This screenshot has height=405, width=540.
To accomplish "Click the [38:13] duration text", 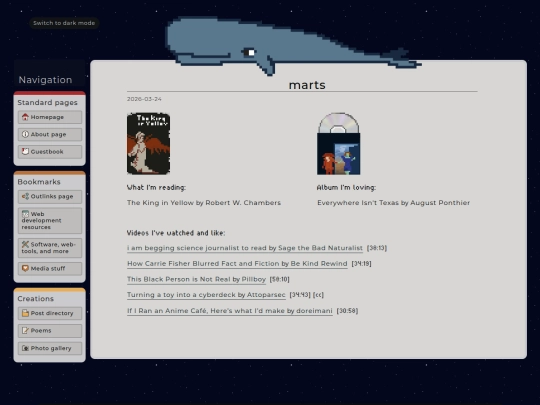I will coord(377,248).
